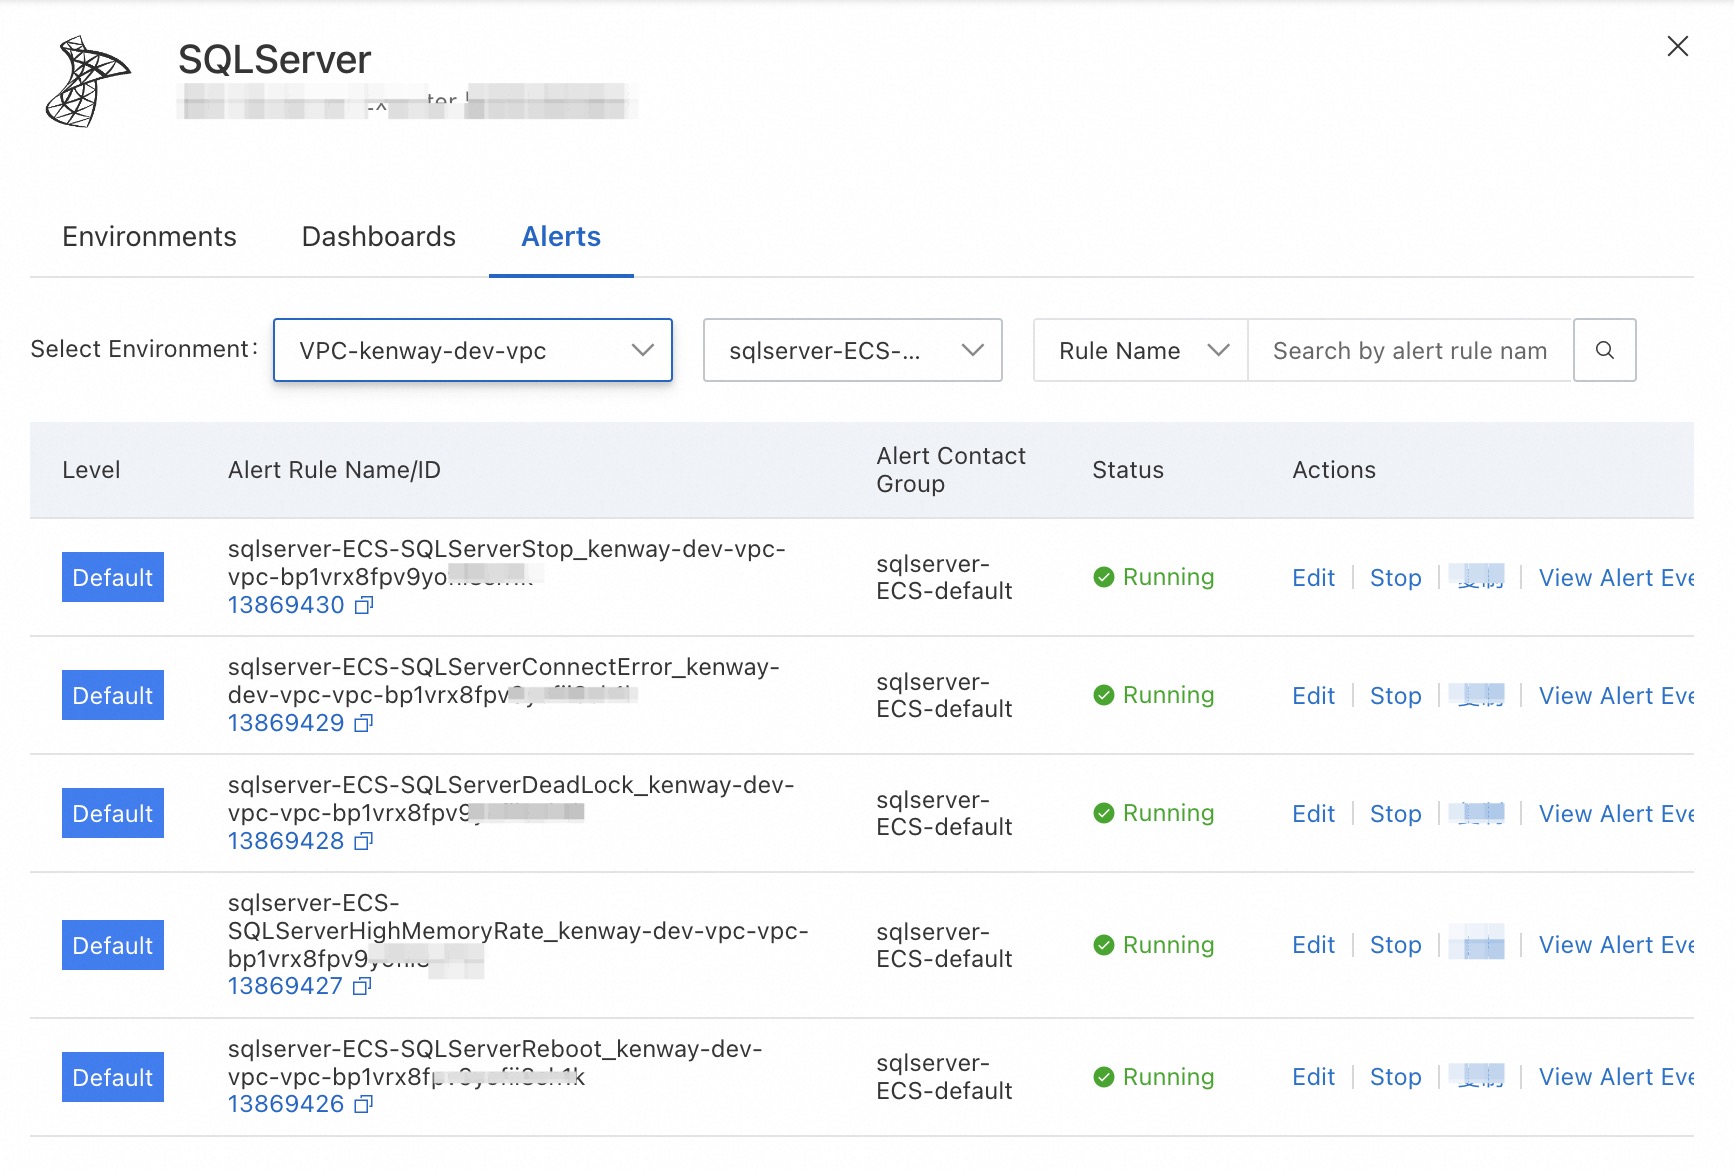
Task: Stop the SQLServerHighMemoryRate alert rule
Action: pos(1396,945)
